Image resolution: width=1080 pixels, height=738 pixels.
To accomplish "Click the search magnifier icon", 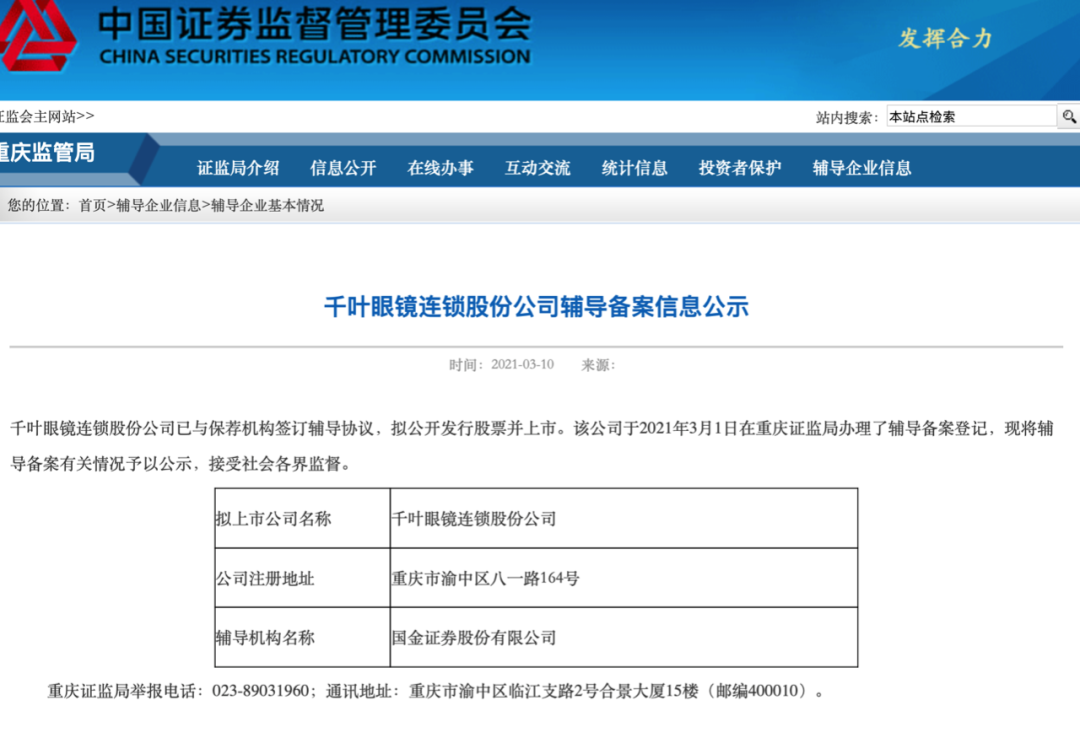I will point(1068,116).
